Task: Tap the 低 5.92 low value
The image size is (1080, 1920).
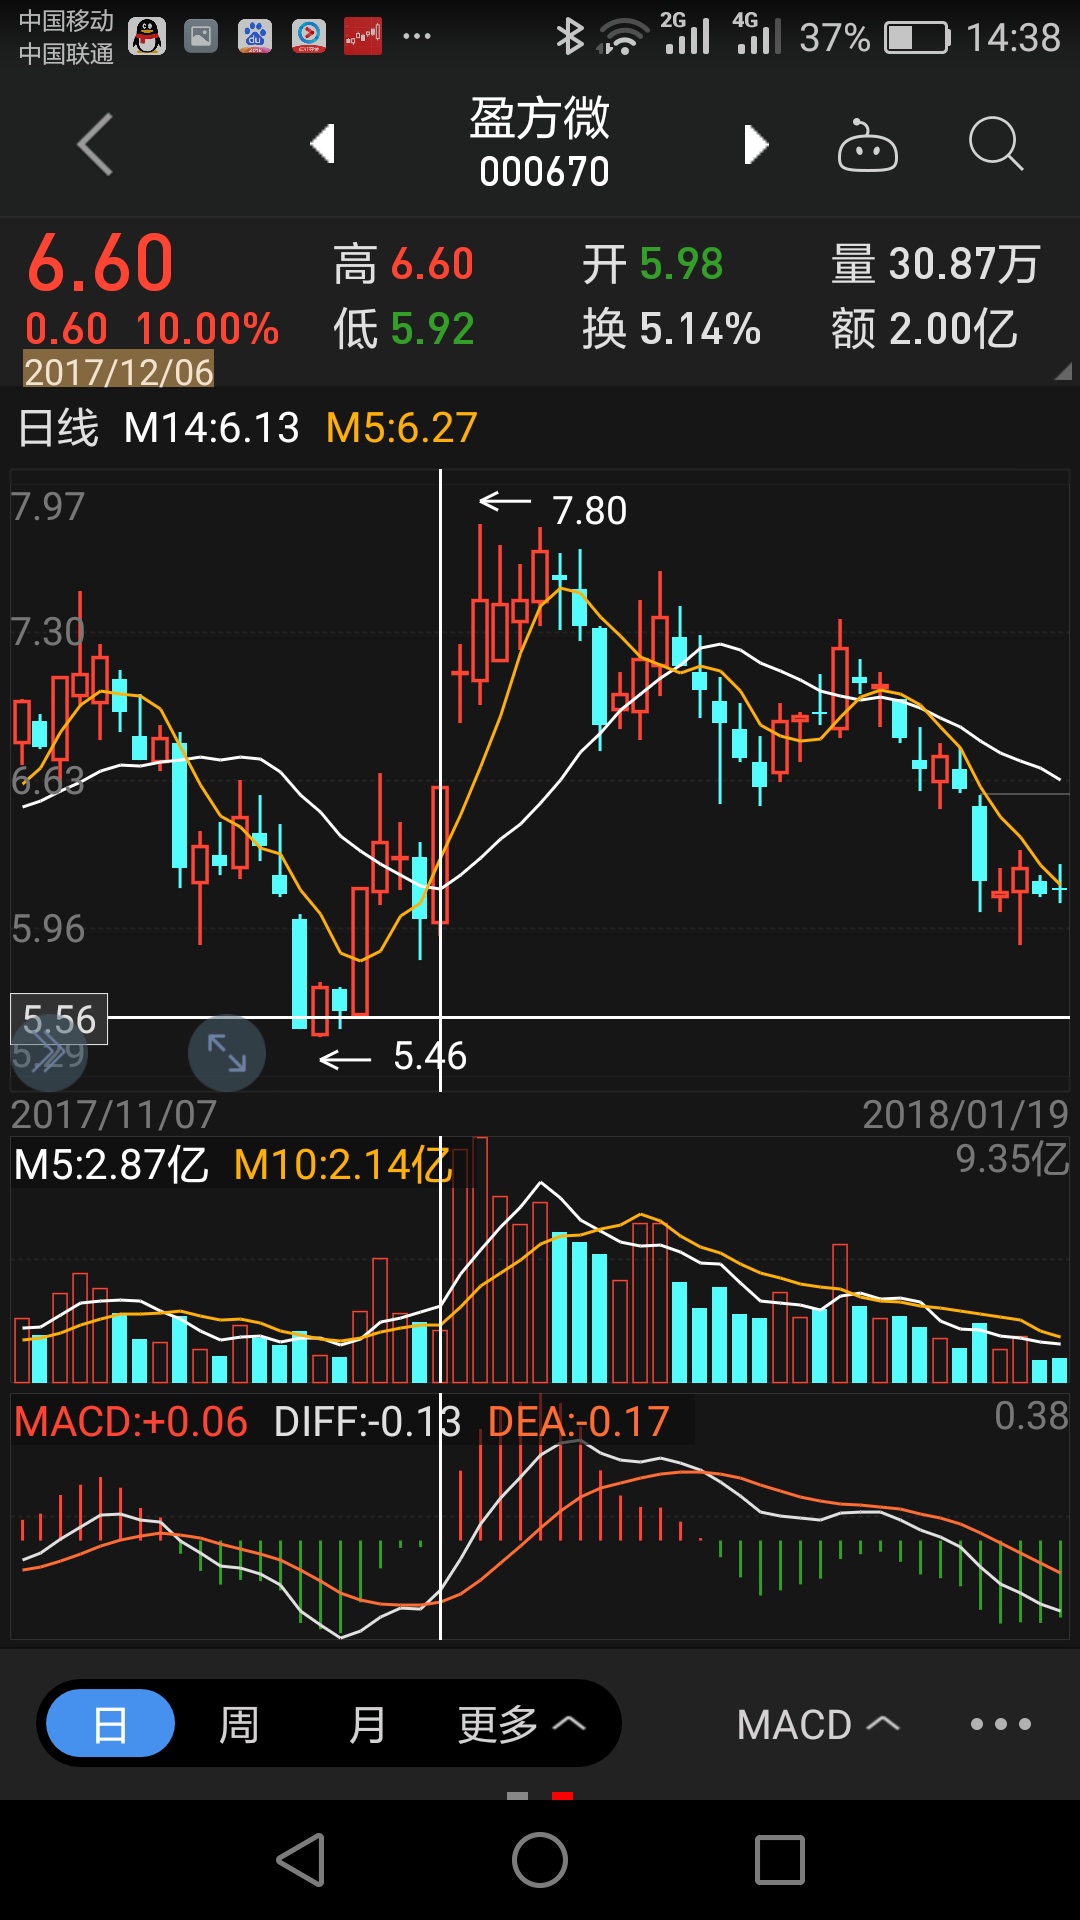Action: pos(404,329)
